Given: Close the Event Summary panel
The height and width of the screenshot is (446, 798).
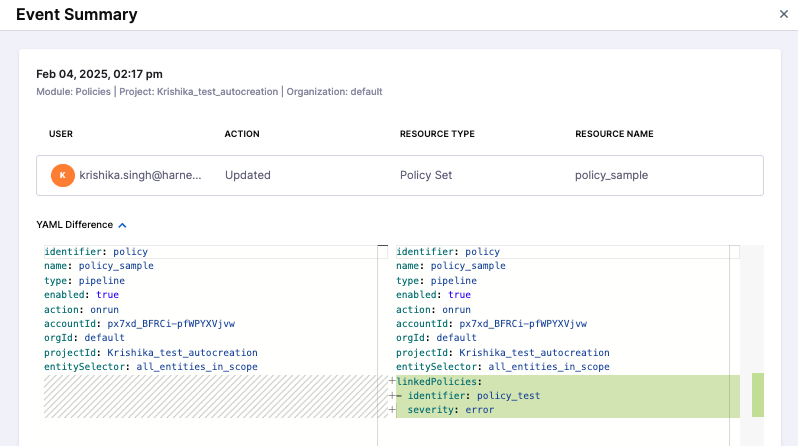Looking at the screenshot, I should pos(783,14).
